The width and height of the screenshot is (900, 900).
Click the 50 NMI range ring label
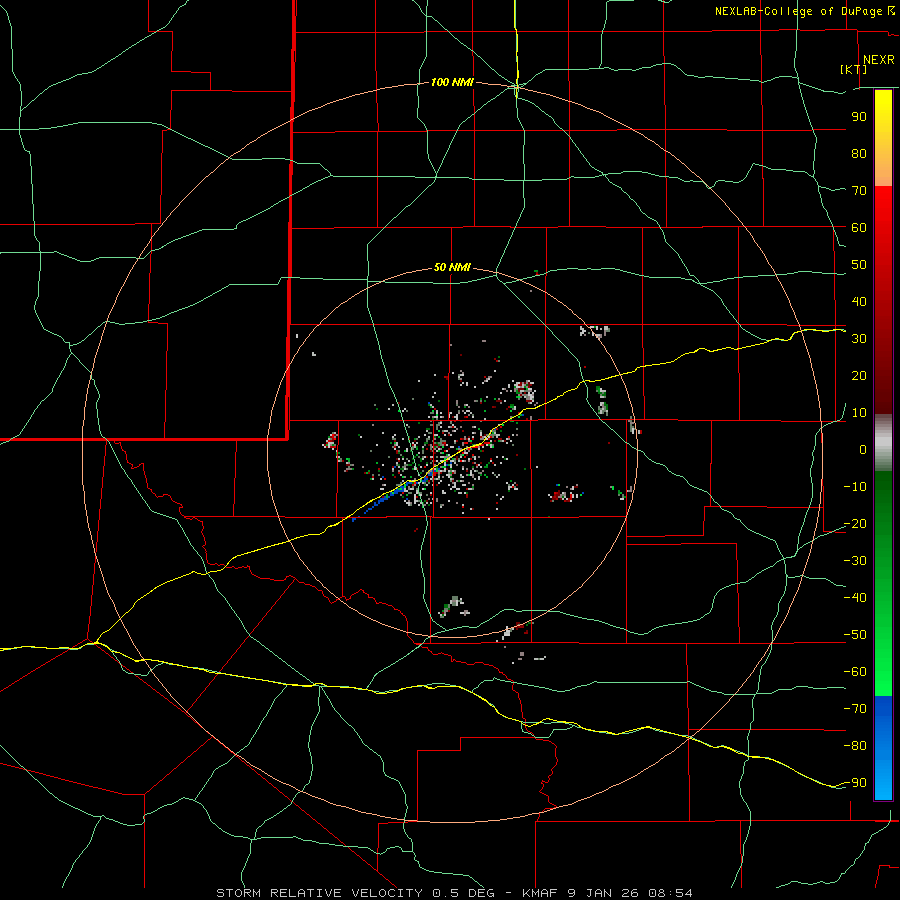pyautogui.click(x=452, y=267)
